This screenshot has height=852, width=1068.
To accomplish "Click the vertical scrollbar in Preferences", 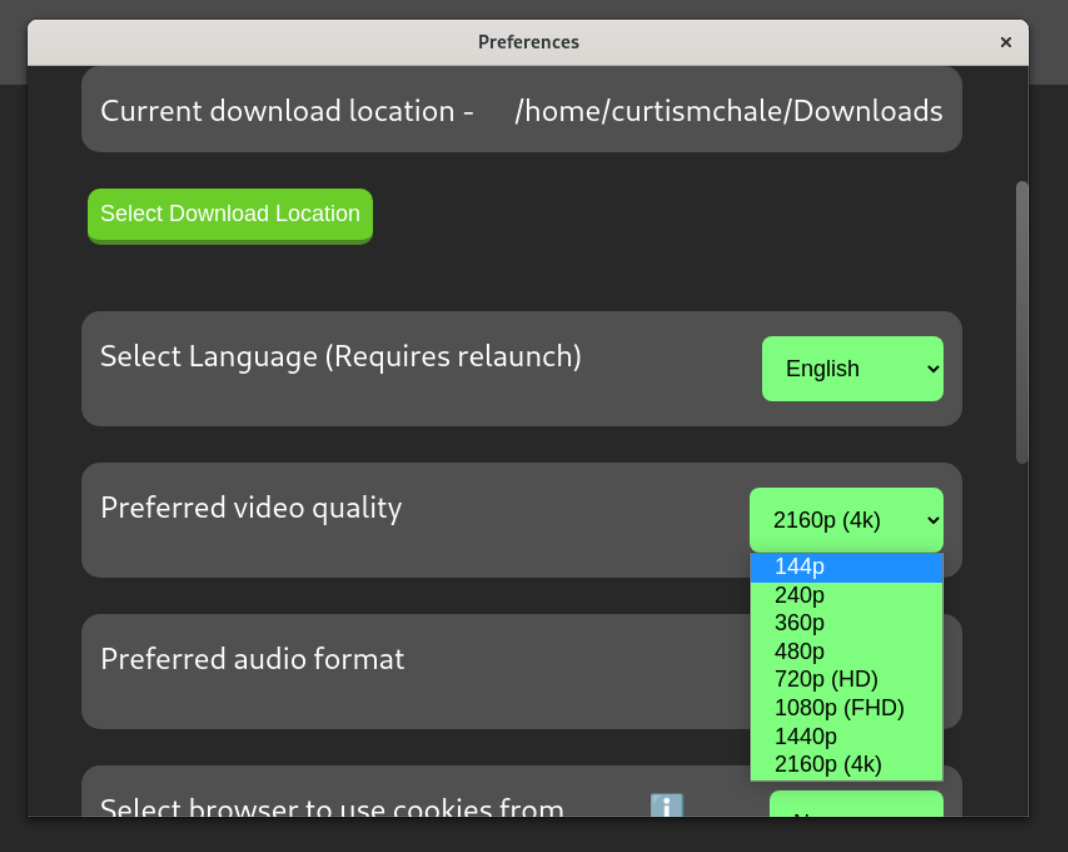I will (x=1021, y=322).
